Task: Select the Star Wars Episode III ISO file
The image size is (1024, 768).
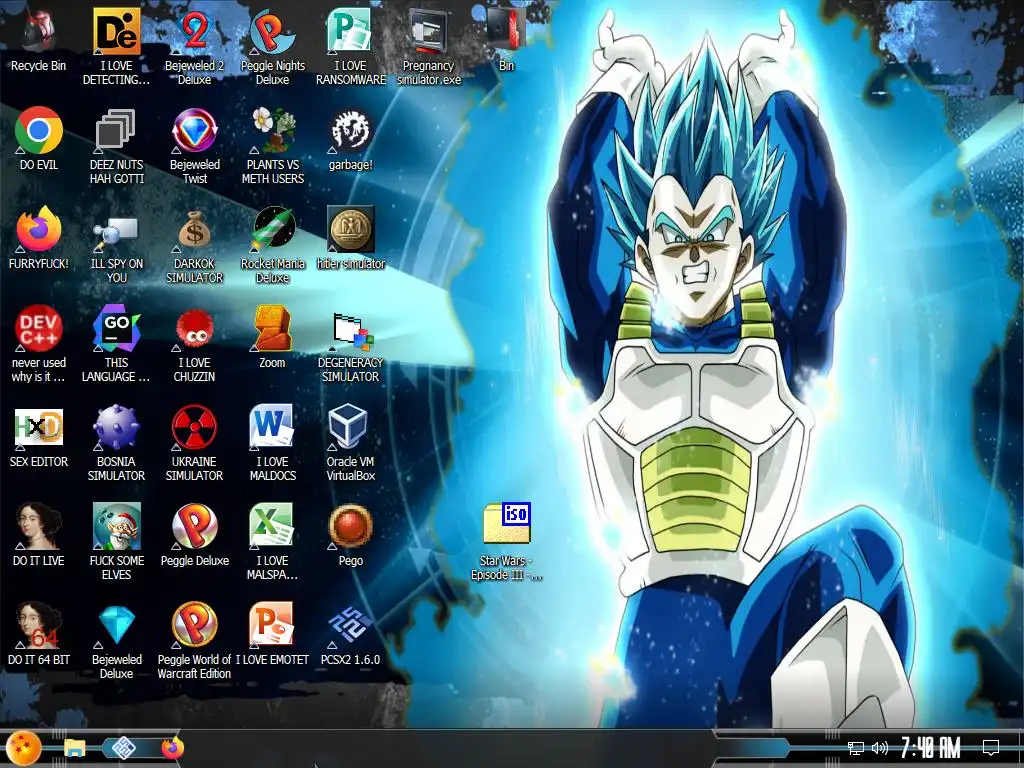Action: click(x=507, y=524)
